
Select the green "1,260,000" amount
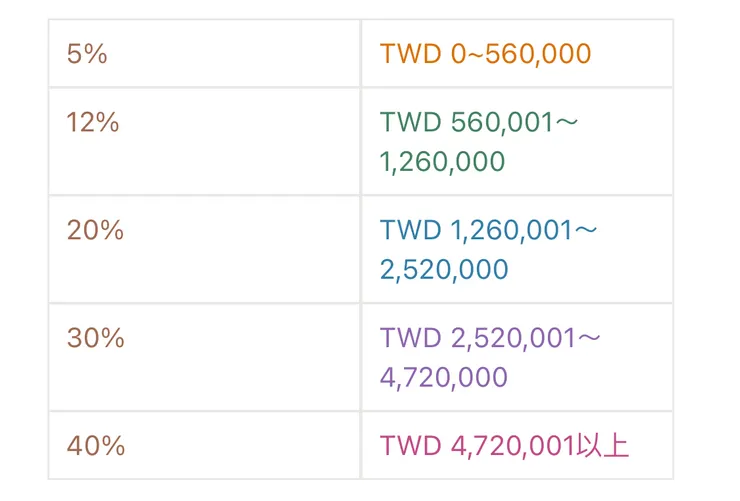[442, 162]
